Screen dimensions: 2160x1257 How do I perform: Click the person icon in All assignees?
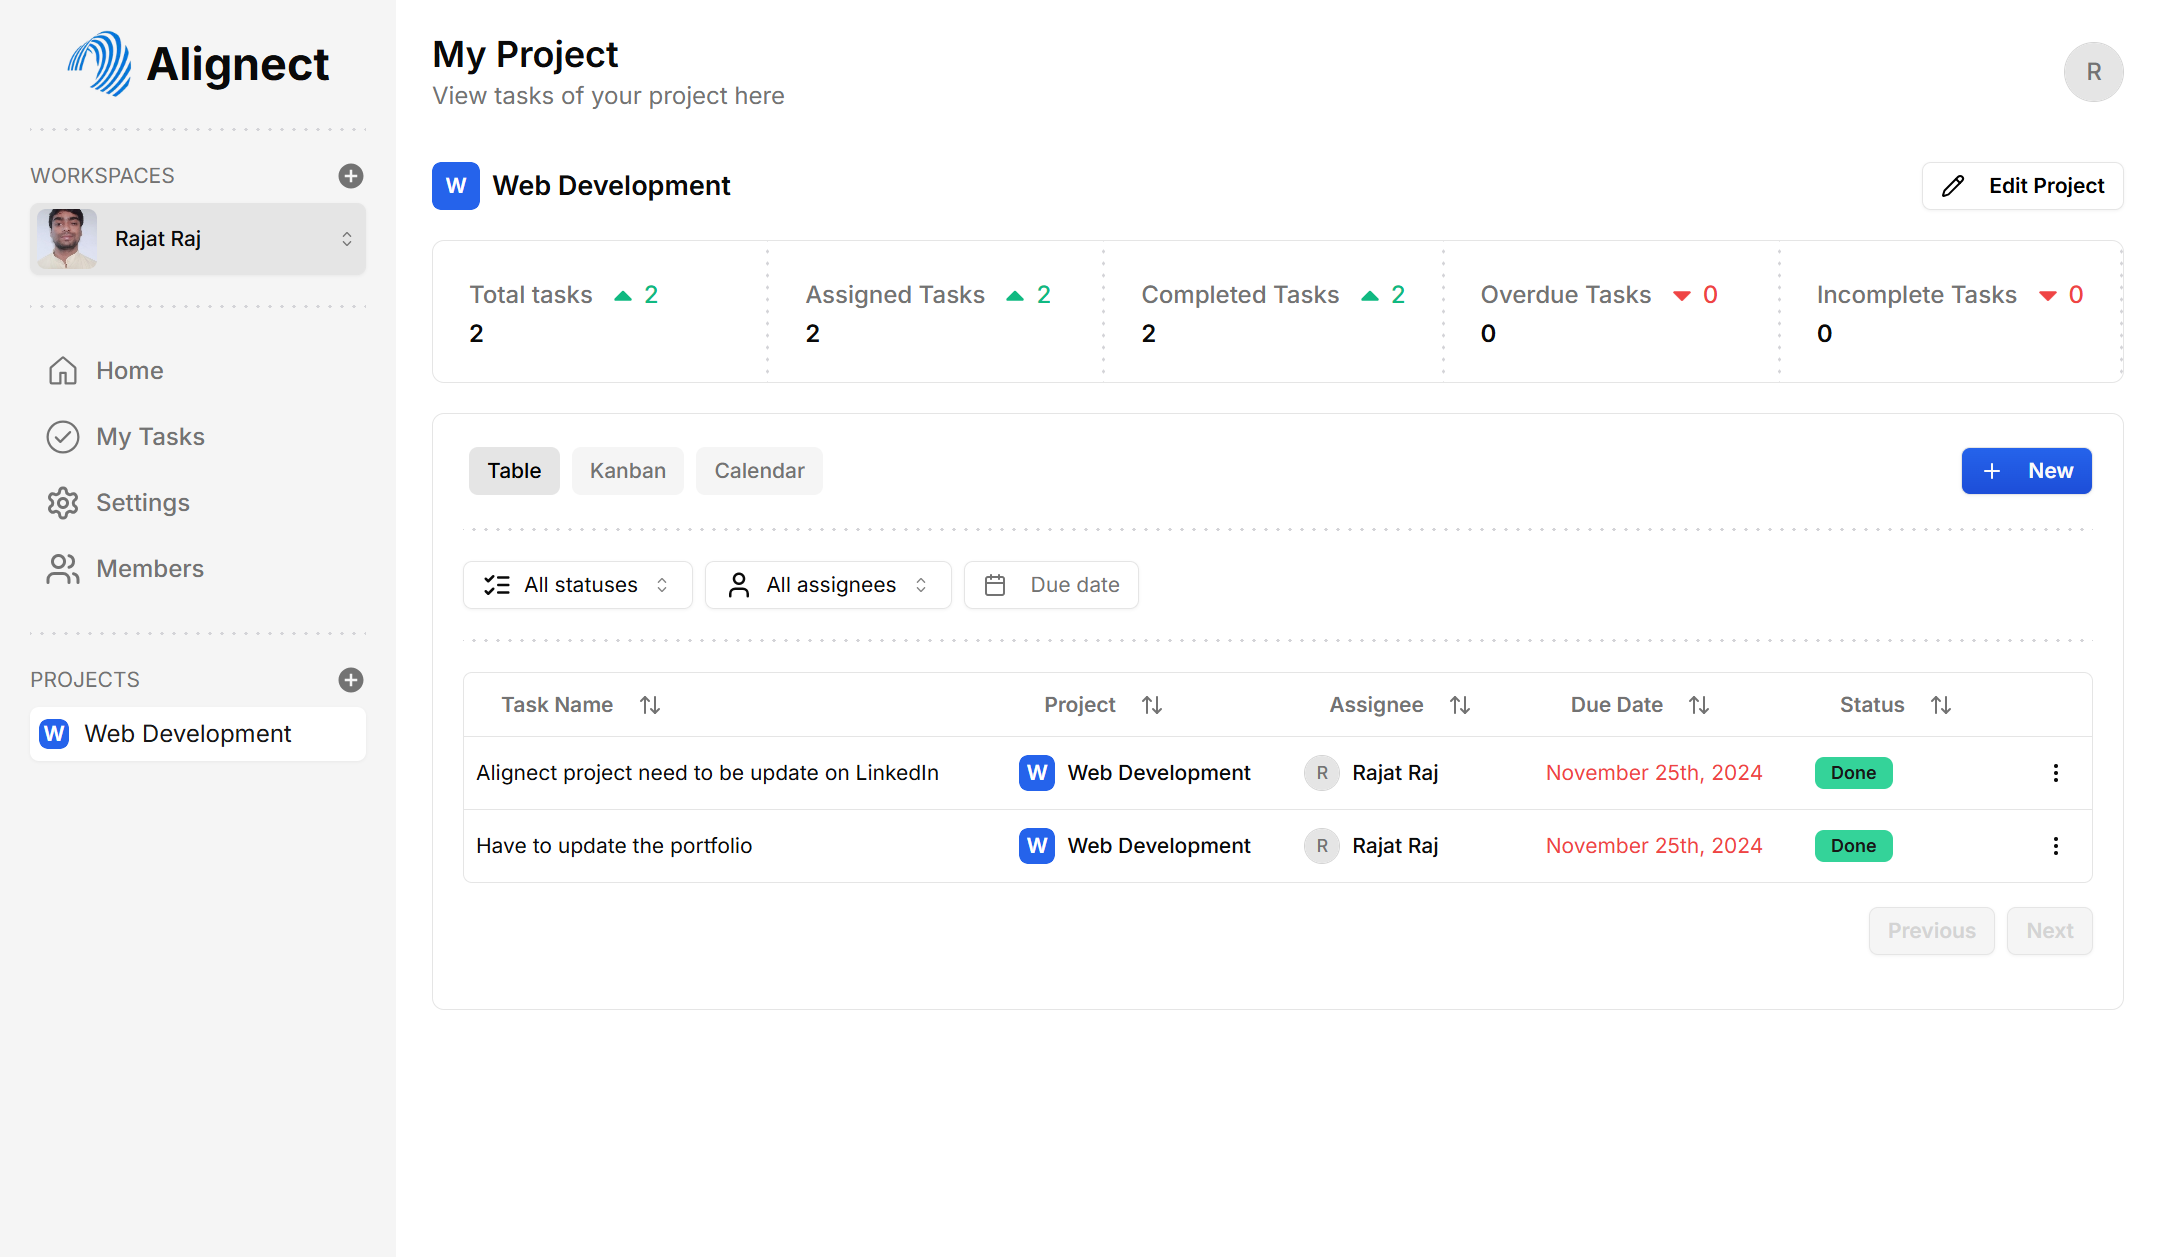click(739, 585)
